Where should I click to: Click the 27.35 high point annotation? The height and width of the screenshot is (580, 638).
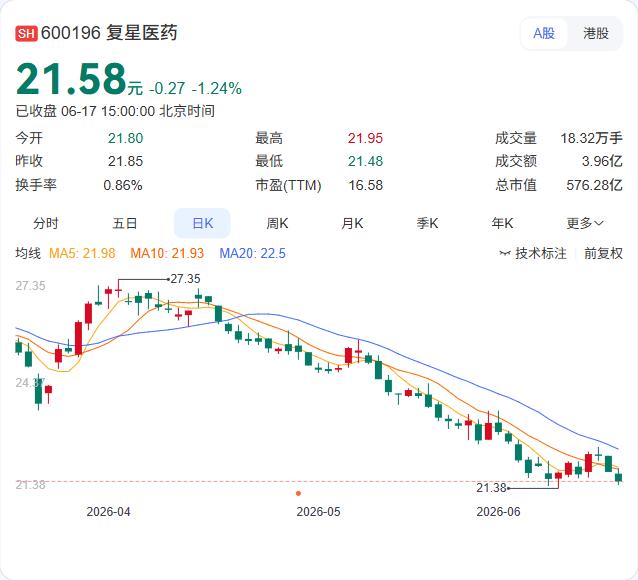185,279
